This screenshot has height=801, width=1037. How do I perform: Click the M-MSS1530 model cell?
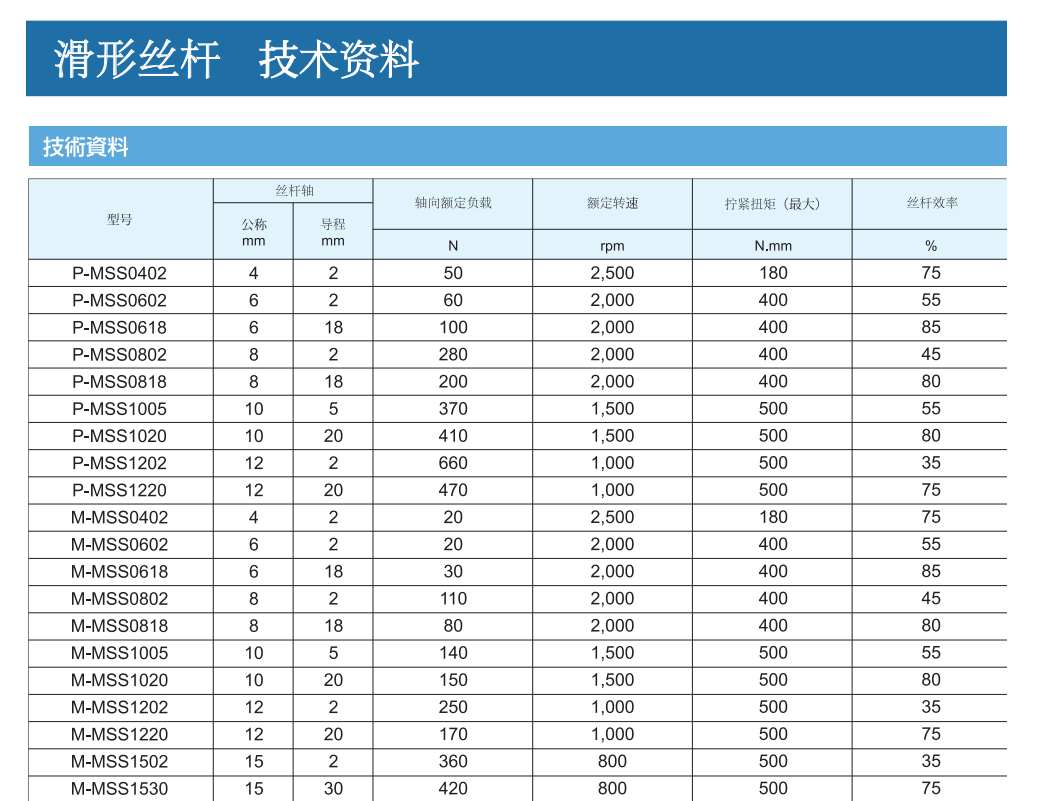[120, 788]
